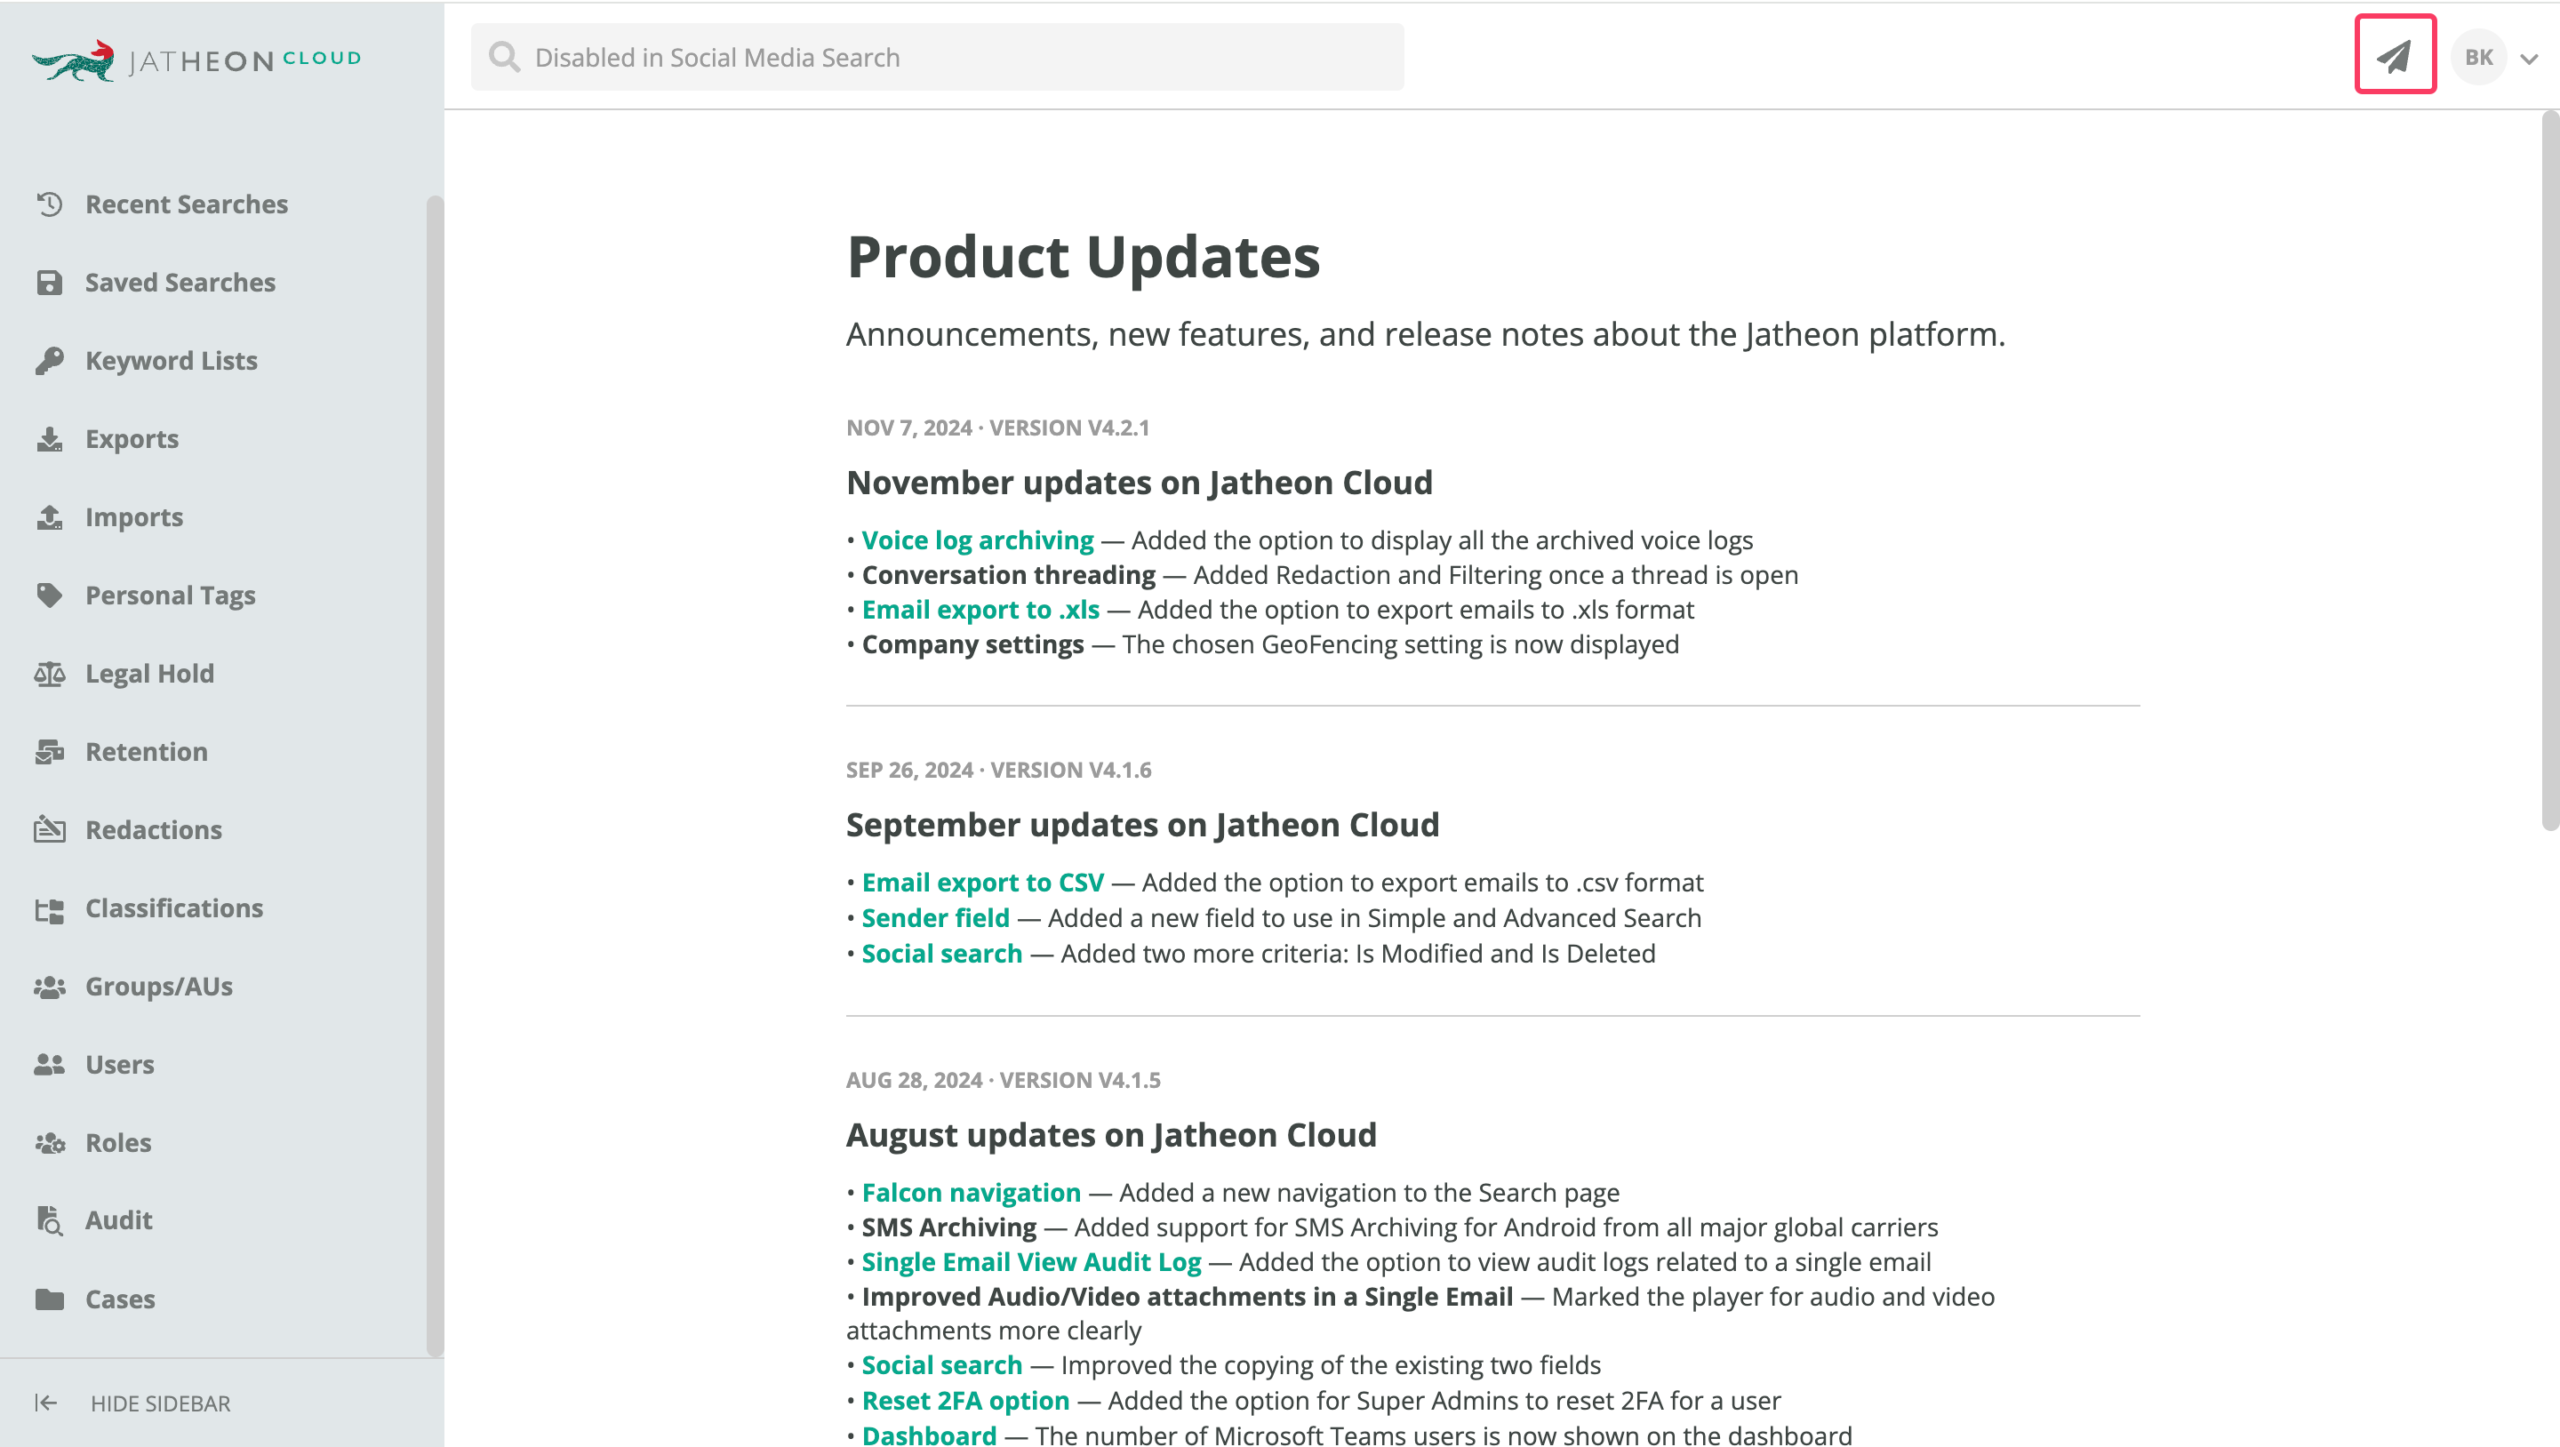Image resolution: width=2560 pixels, height=1447 pixels.
Task: Open the Personal Tags page
Action: coord(170,595)
